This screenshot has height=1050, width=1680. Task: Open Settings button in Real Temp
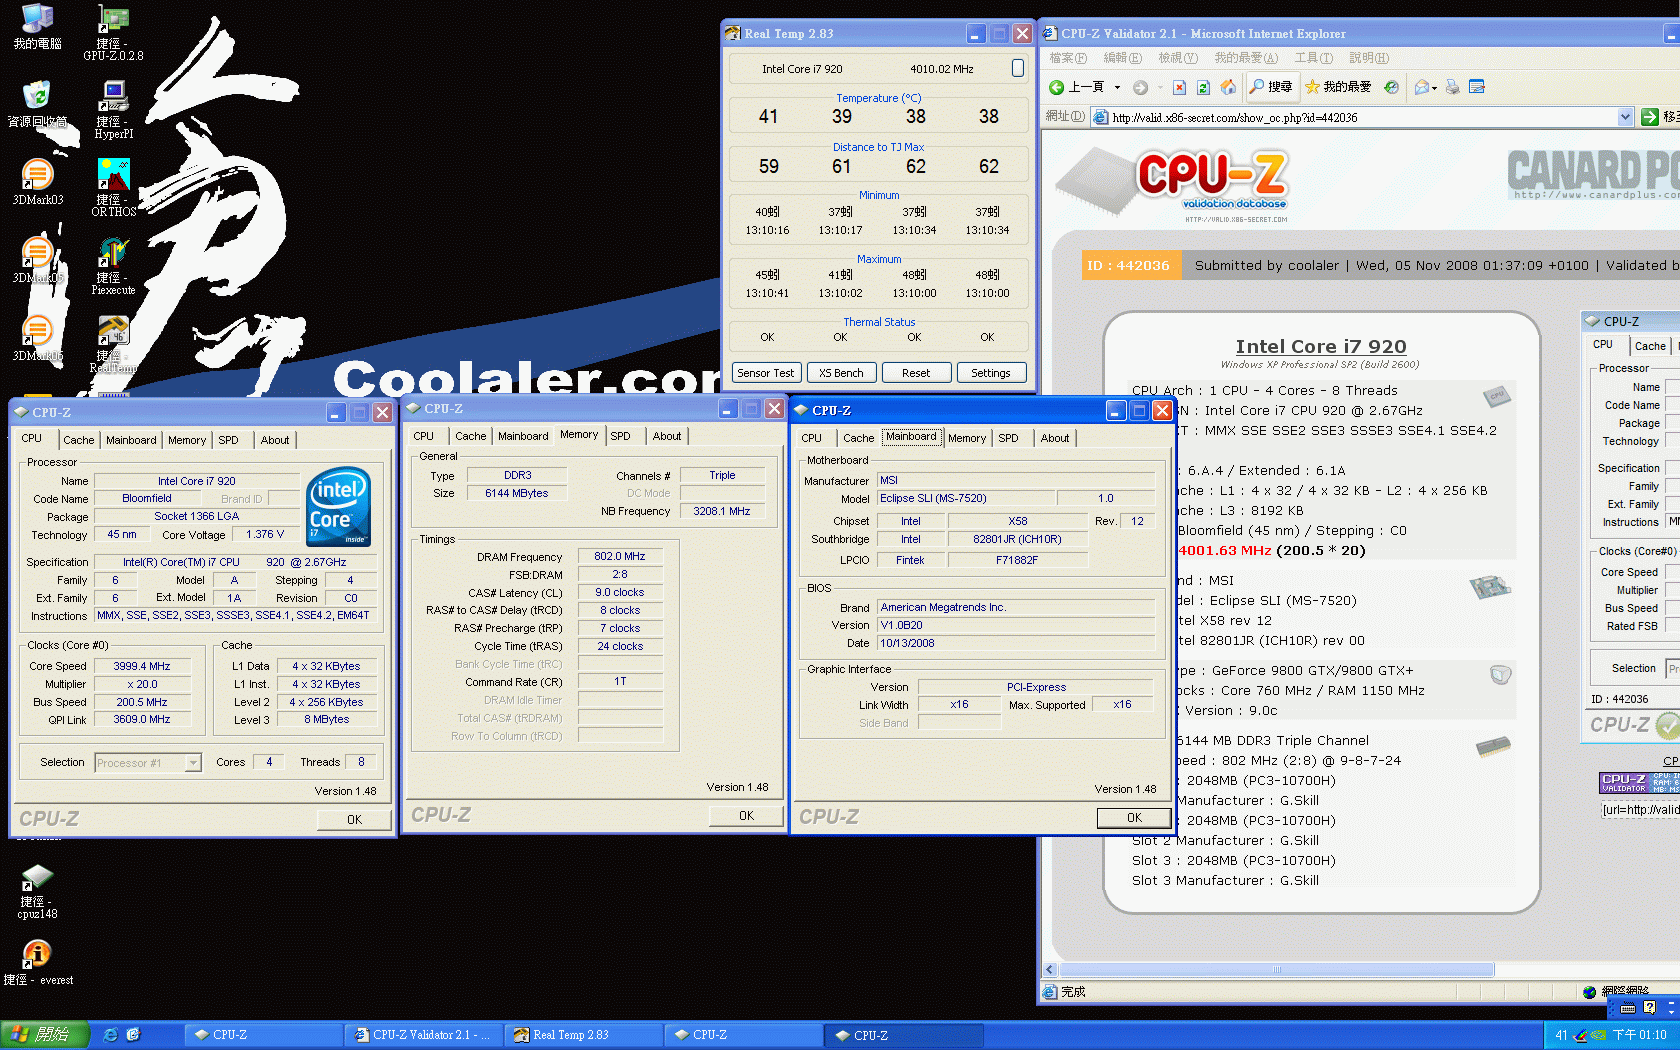(991, 373)
